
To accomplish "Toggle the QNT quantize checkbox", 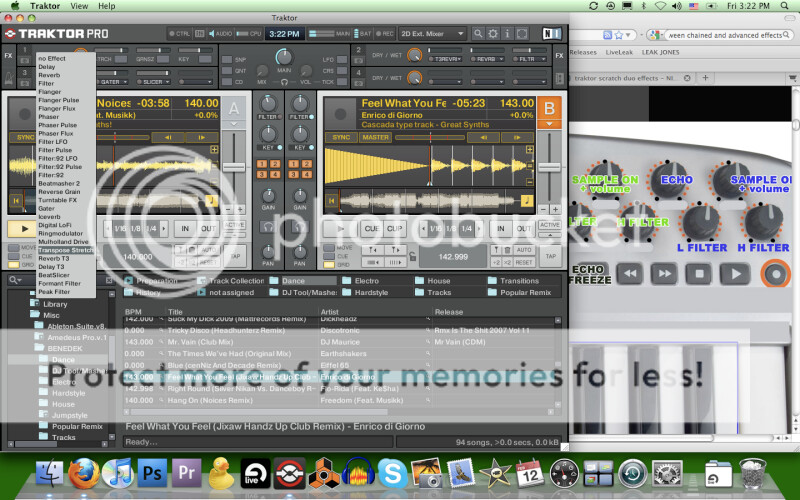I will (x=227, y=71).
